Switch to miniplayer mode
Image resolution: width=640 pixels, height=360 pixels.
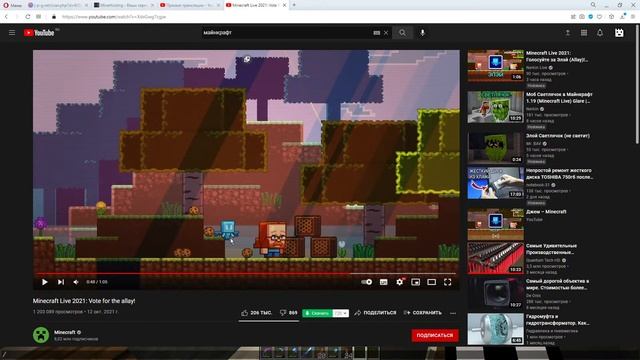coord(416,282)
